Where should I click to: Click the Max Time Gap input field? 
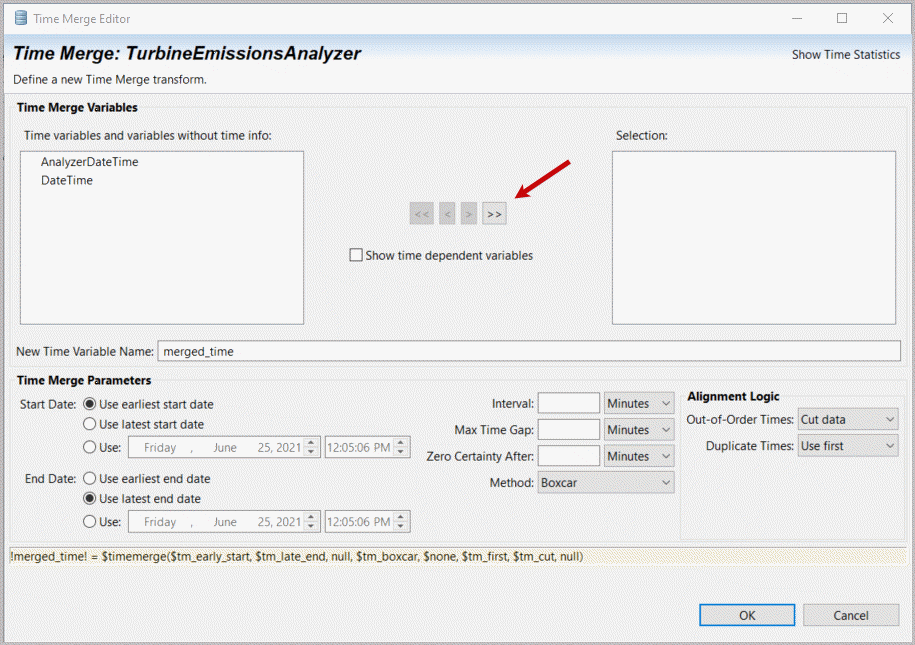tap(568, 429)
